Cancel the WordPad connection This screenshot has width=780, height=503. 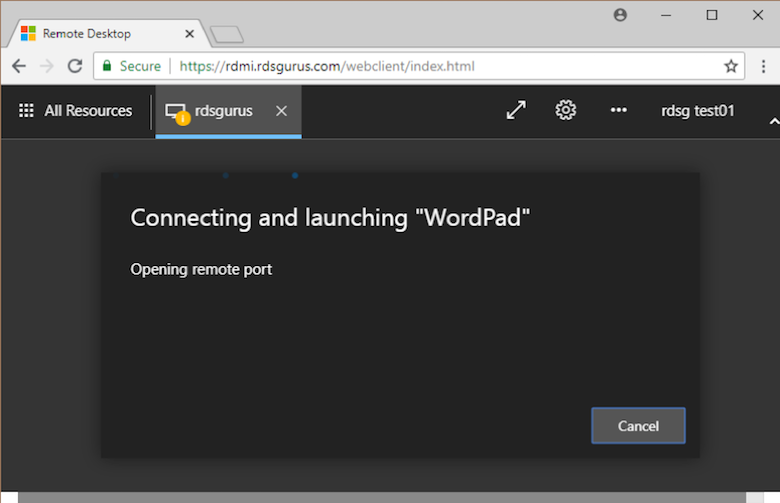tap(638, 426)
